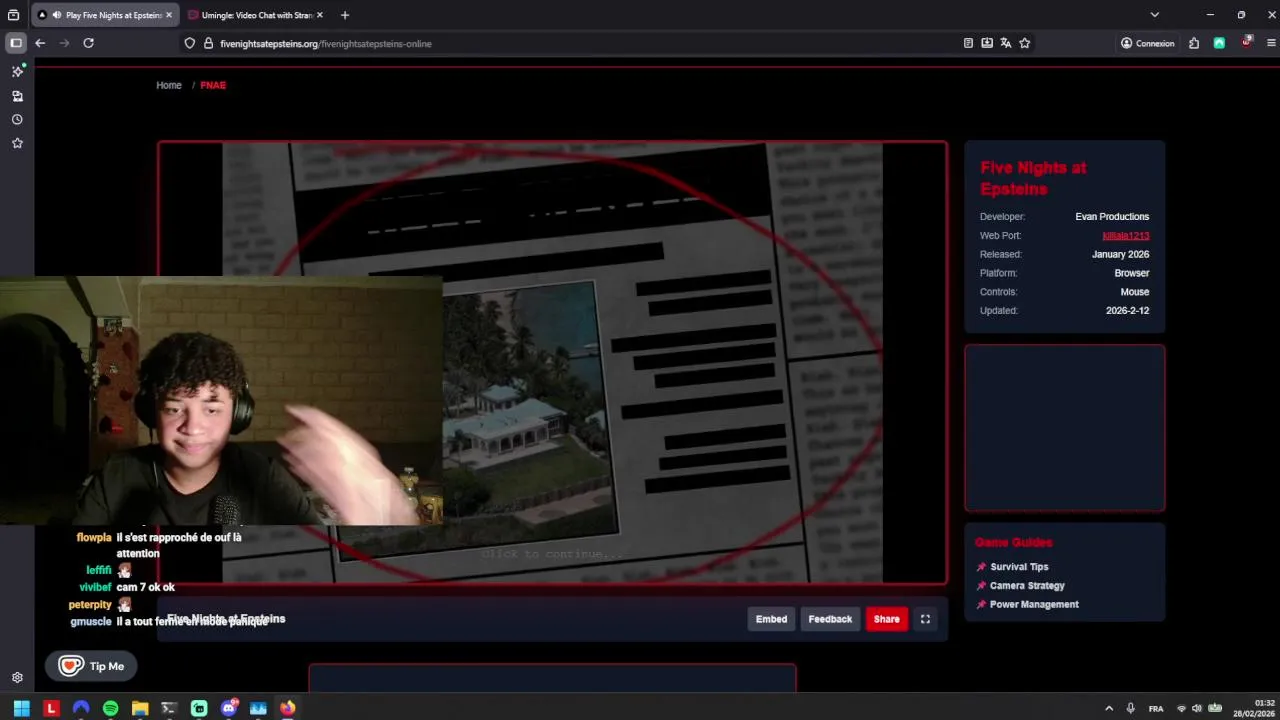The width and height of the screenshot is (1280, 720).
Task: Click Firefox icon in taskbar
Action: click(x=288, y=708)
